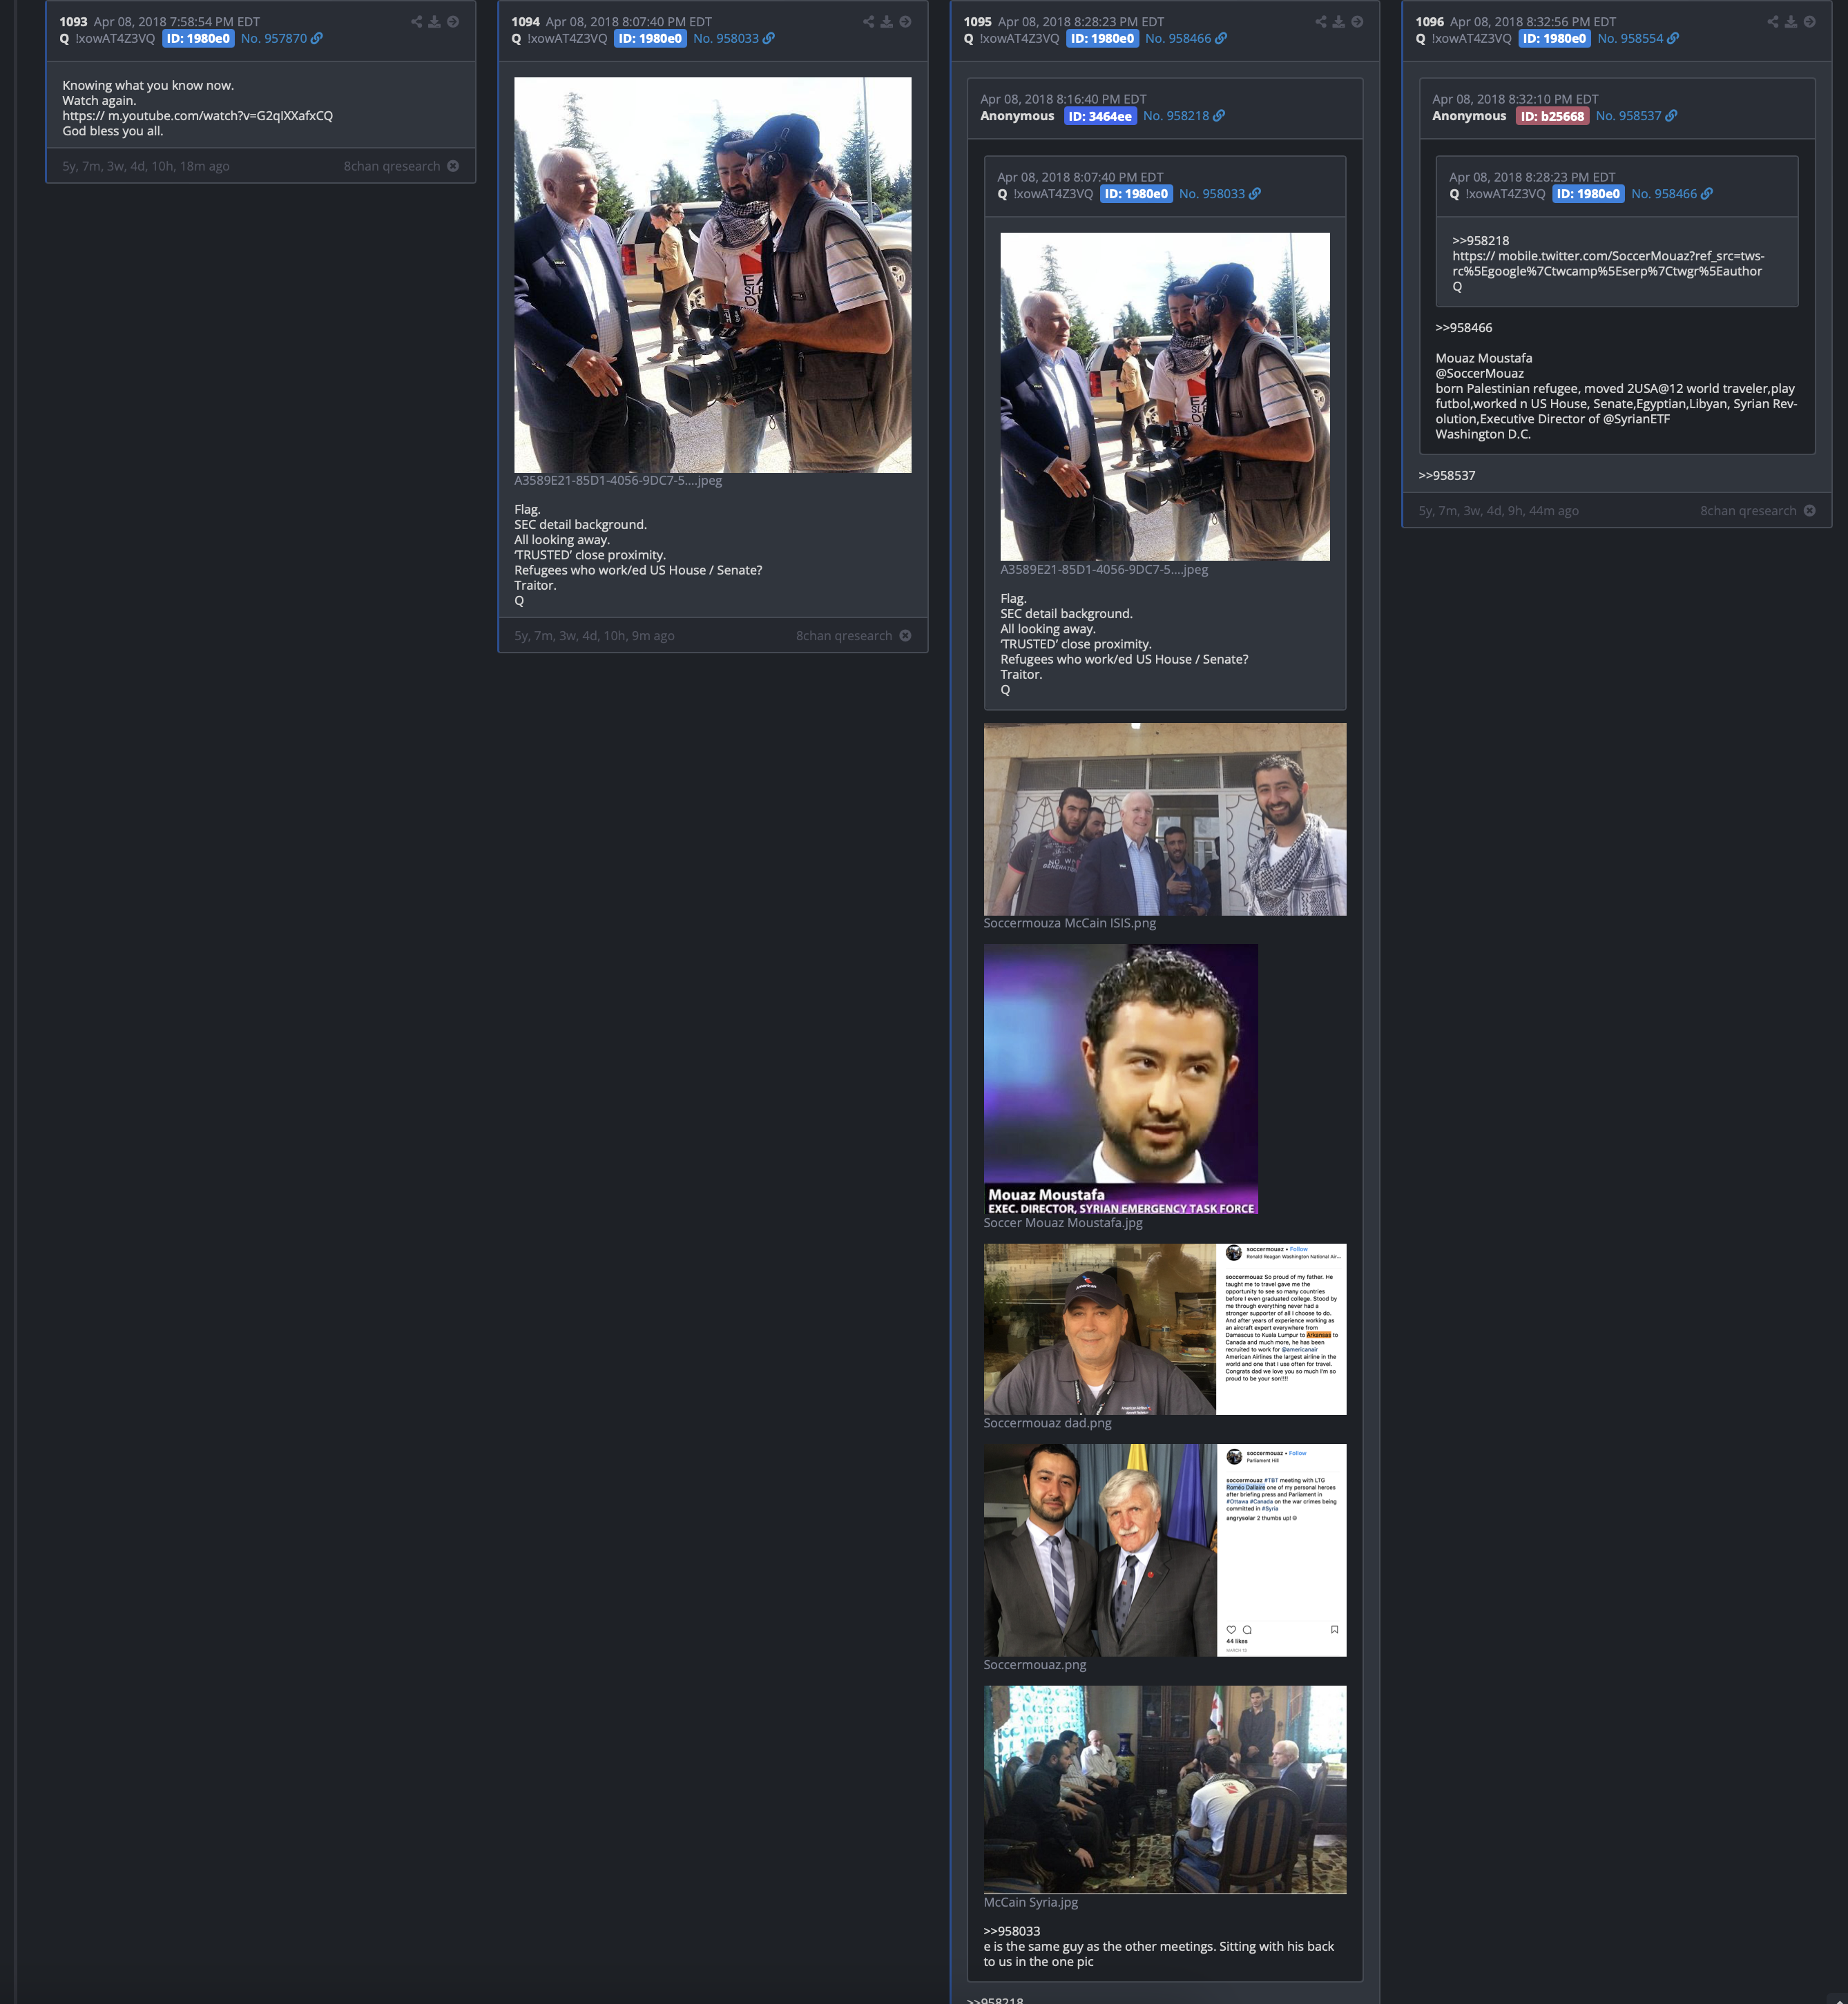The width and height of the screenshot is (1848, 2004).
Task: Open Soccer Mouaz Moustafa.jpg image
Action: pyautogui.click(x=1121, y=1079)
